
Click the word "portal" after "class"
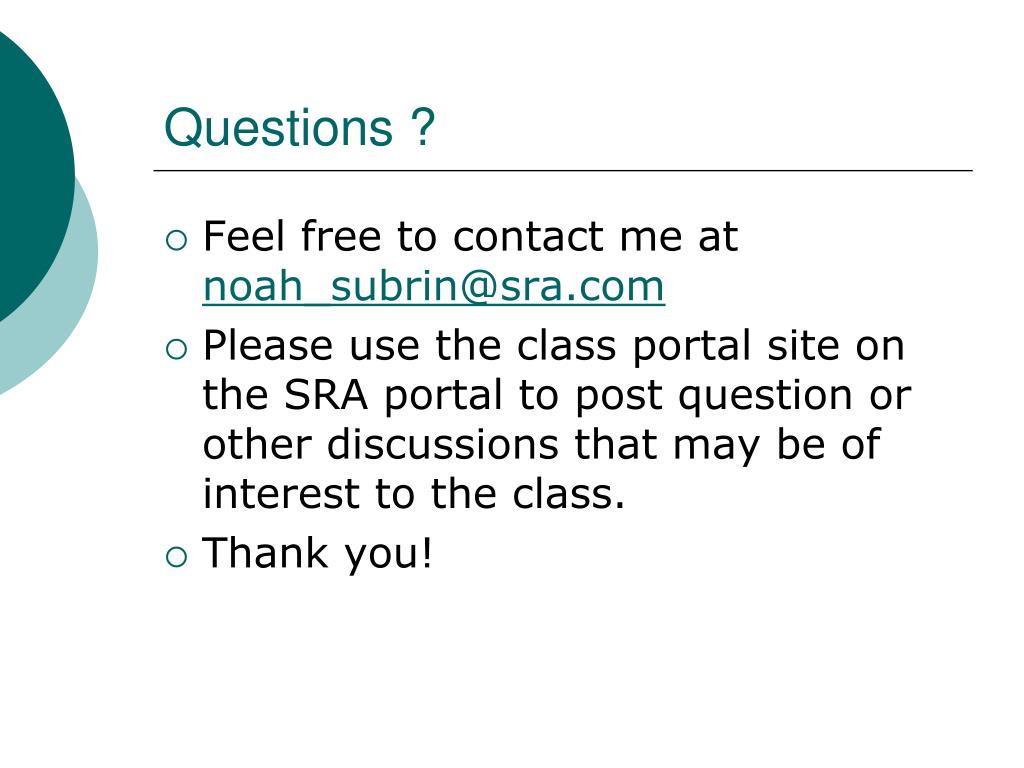pos(692,347)
